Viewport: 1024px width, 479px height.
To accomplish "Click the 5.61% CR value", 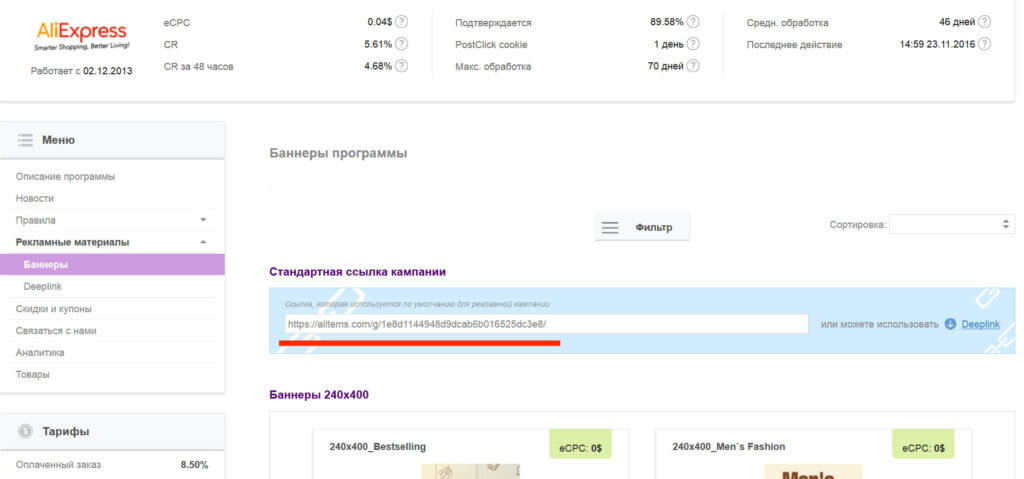I will [378, 44].
